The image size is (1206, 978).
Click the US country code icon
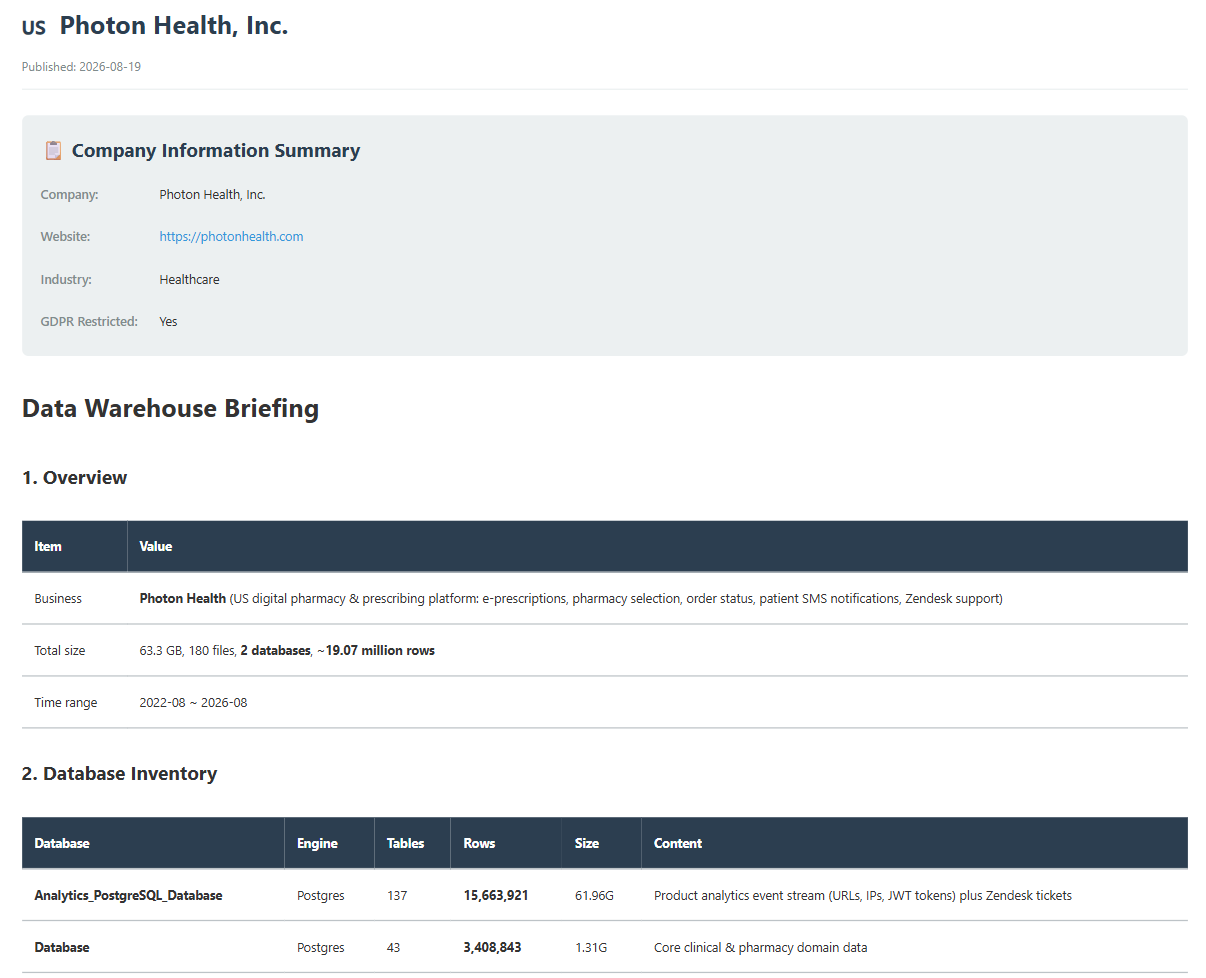coord(34,28)
